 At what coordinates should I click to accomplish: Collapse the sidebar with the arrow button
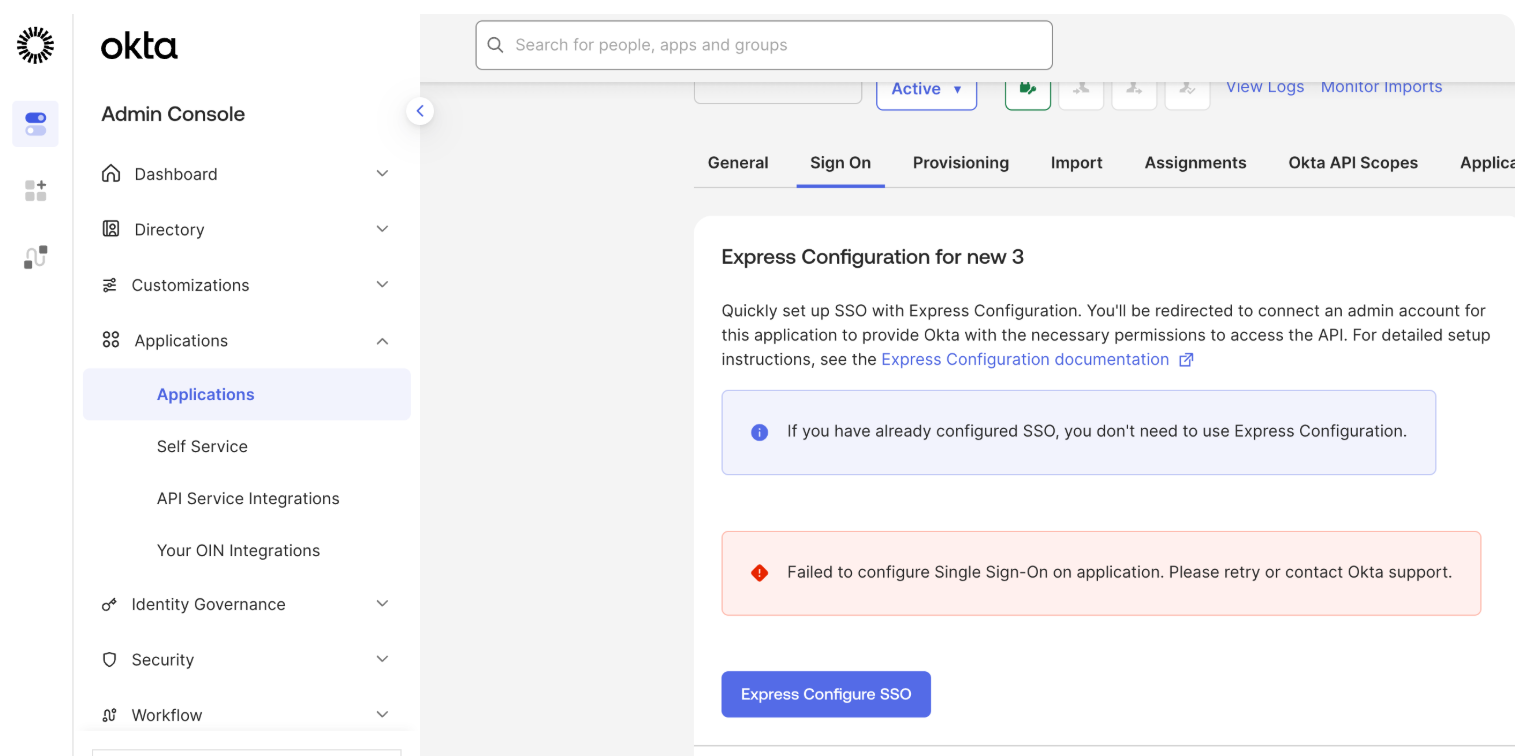[x=420, y=111]
